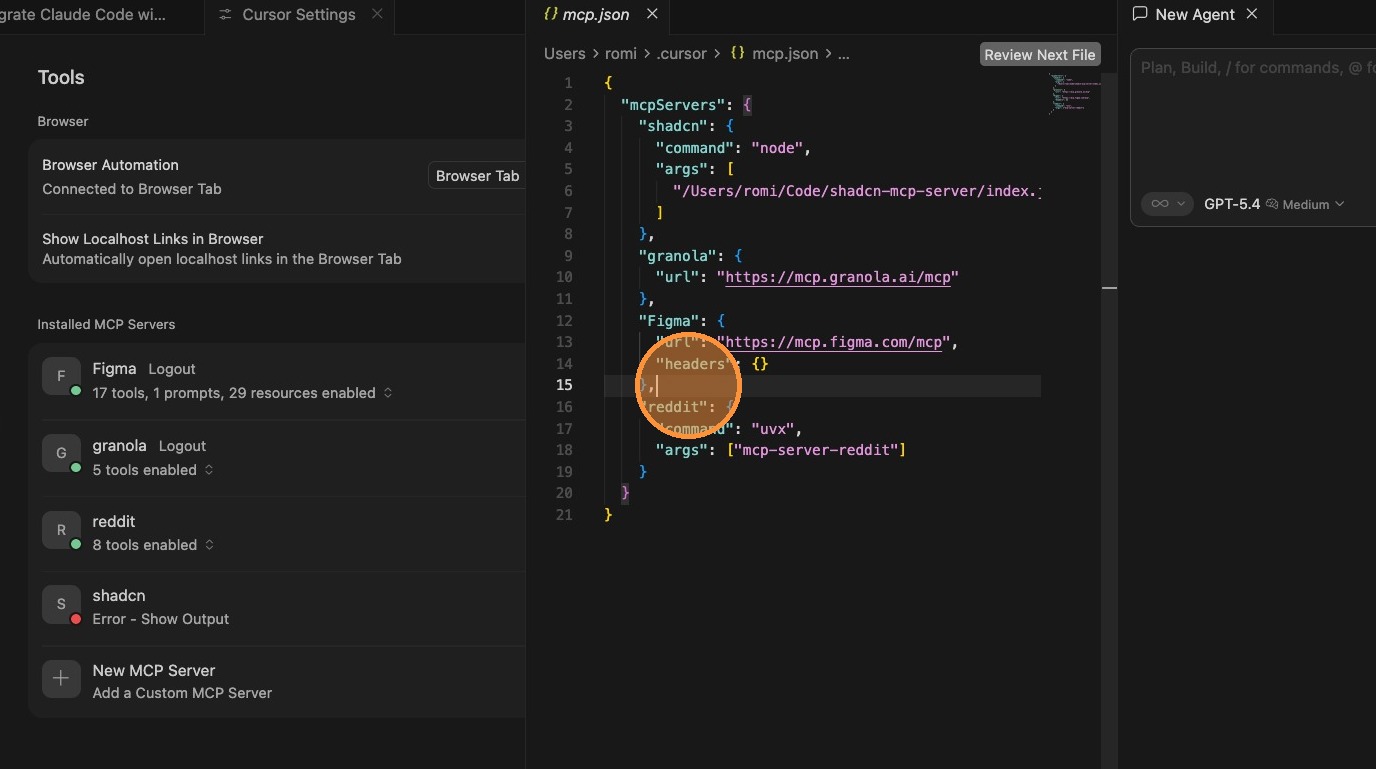Click the breadcrumb ellipsis segment
The height and width of the screenshot is (769, 1376).
click(843, 54)
